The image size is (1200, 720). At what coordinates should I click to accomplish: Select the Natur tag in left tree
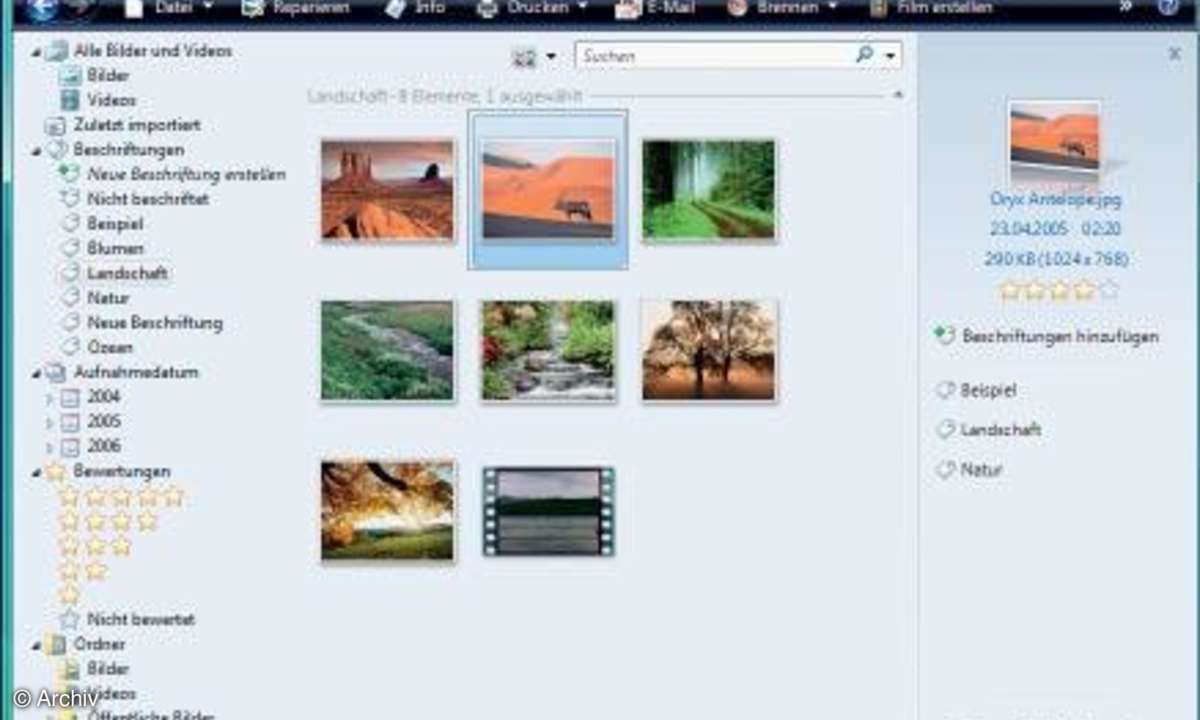108,298
